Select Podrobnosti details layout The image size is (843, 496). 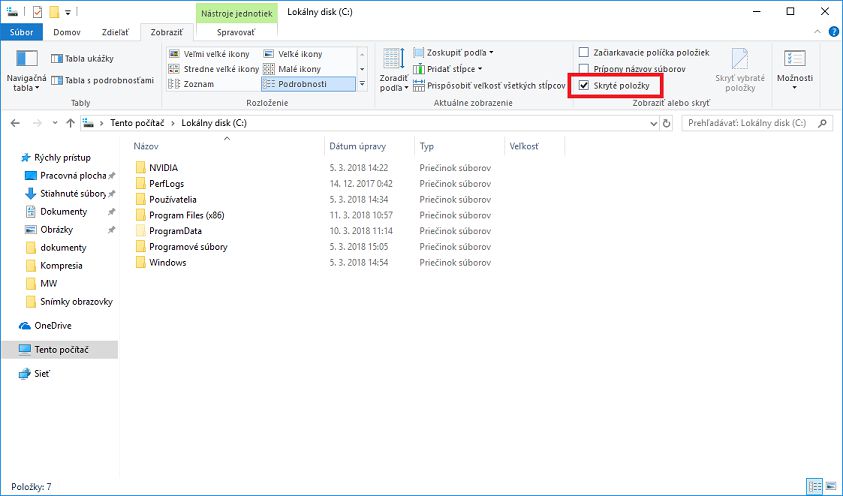click(x=308, y=84)
